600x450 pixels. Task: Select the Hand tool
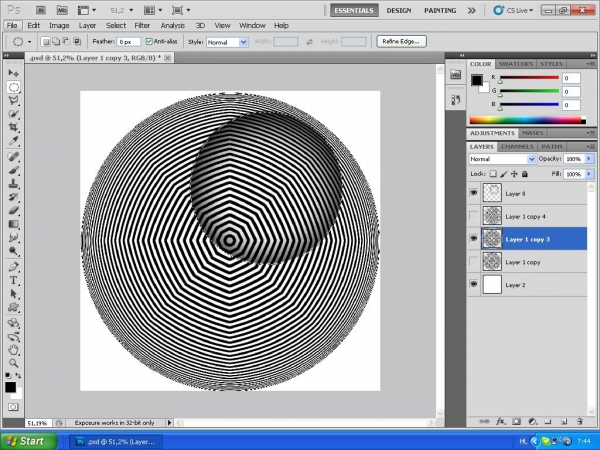point(13,349)
